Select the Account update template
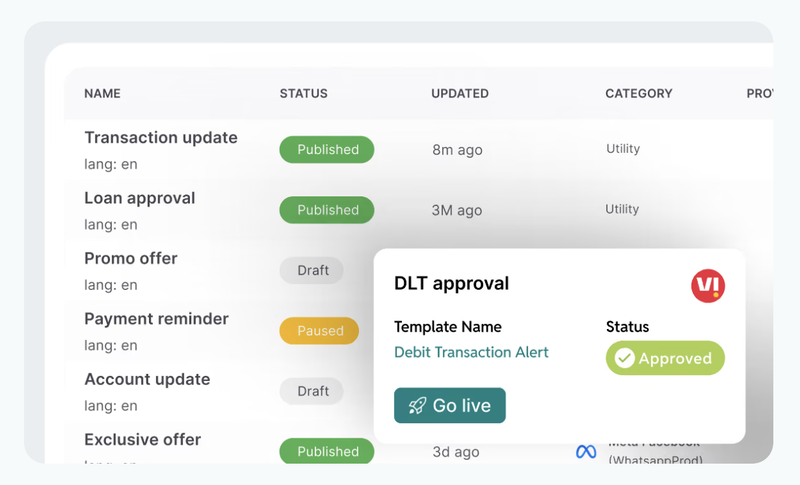Screen dimensions: 800x485 click(147, 379)
